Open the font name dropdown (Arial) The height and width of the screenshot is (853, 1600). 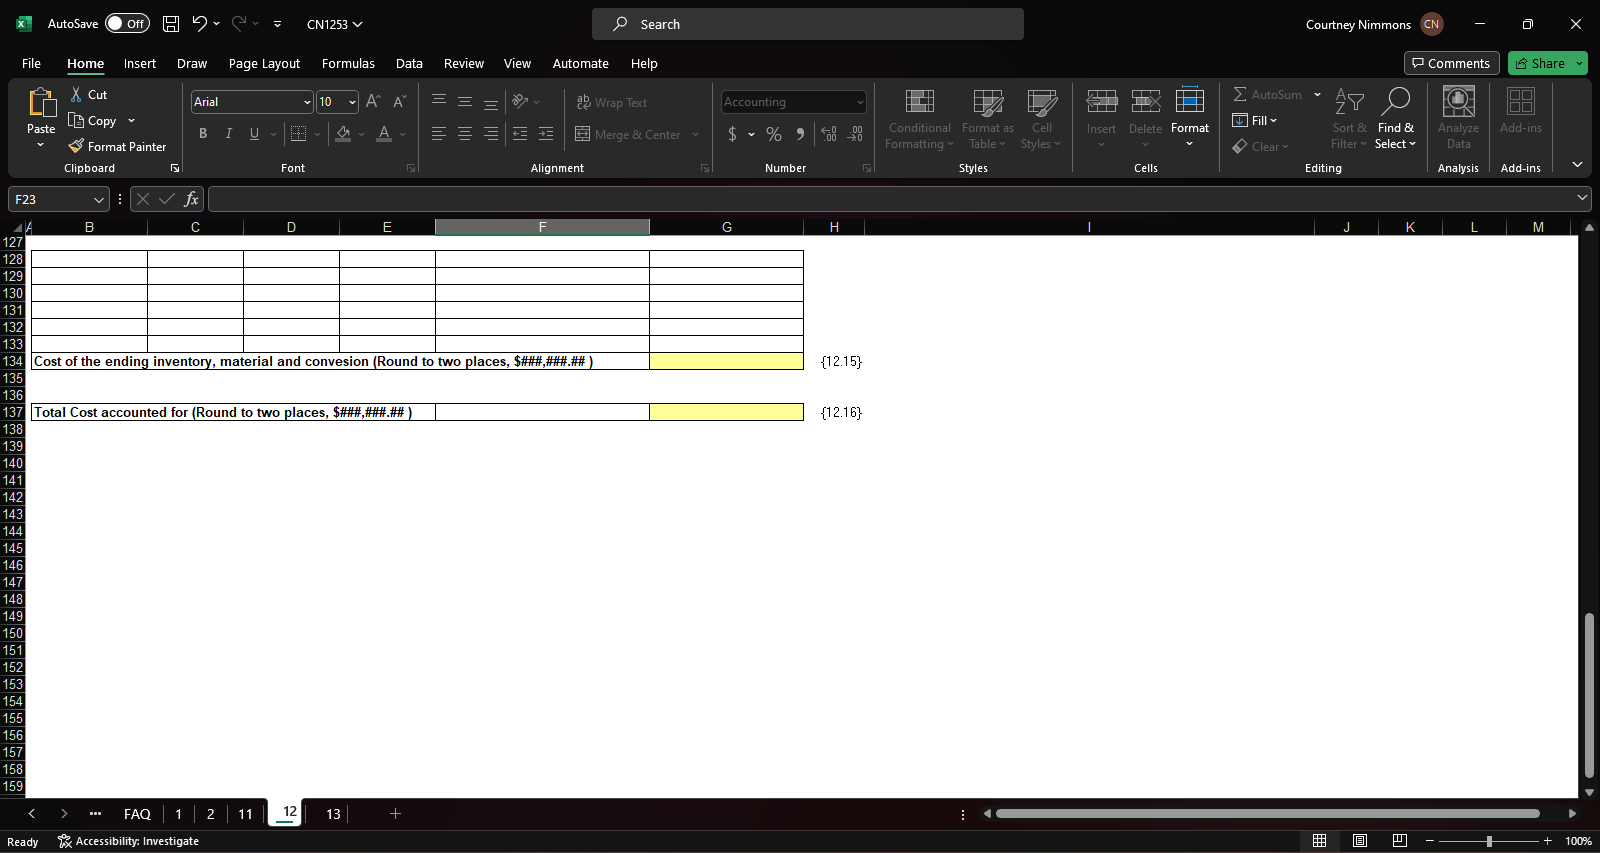point(307,102)
